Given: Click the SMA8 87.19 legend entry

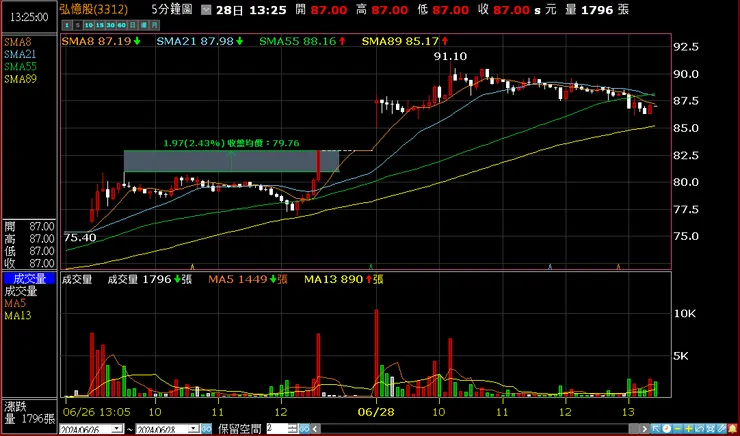Looking at the screenshot, I should pos(101,41).
